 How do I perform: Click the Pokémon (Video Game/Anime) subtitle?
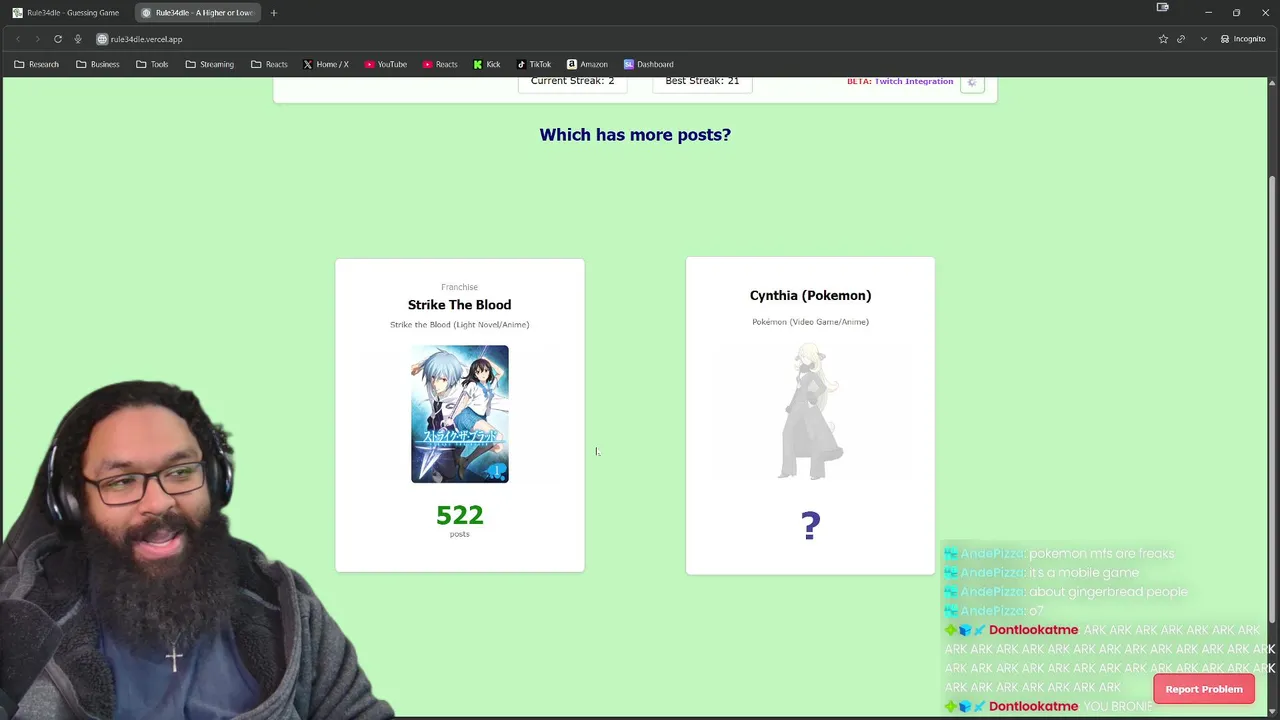pos(811,322)
